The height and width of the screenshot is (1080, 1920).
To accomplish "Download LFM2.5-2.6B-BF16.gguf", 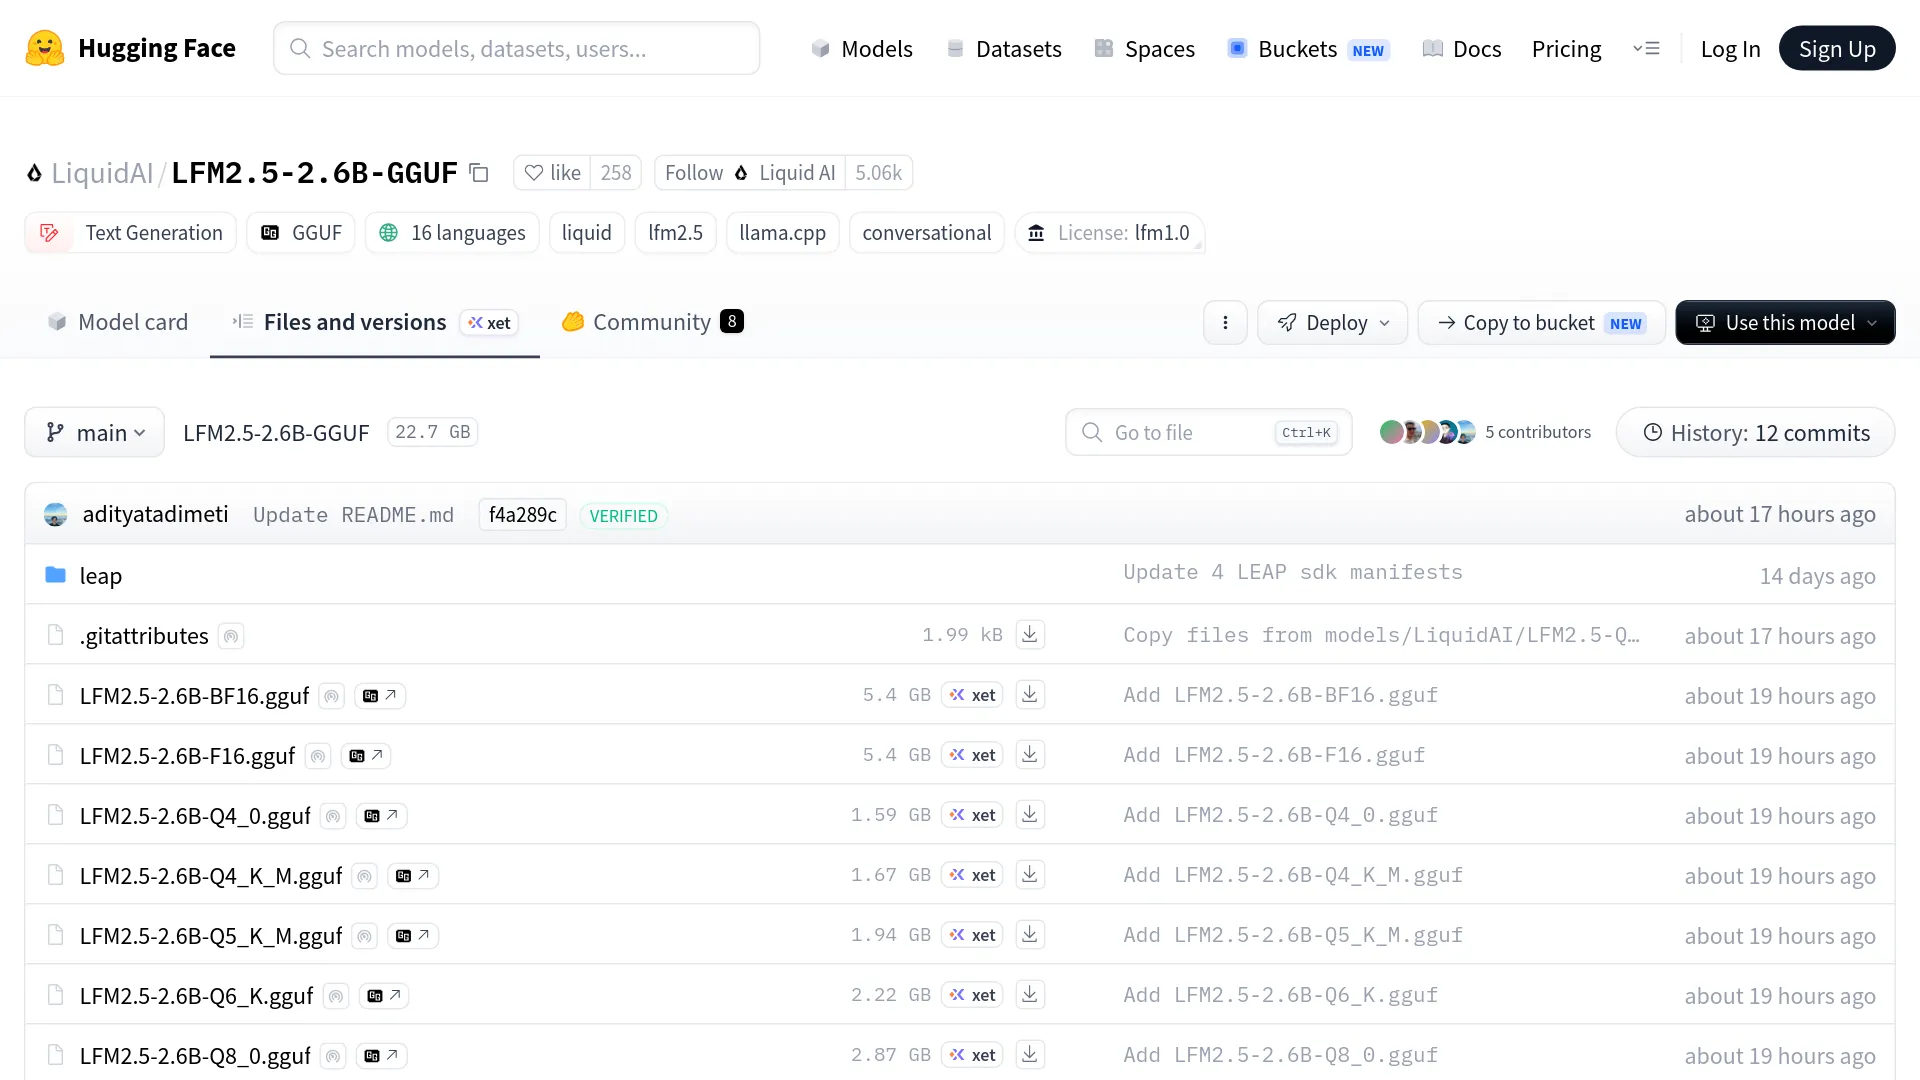I will (1030, 694).
